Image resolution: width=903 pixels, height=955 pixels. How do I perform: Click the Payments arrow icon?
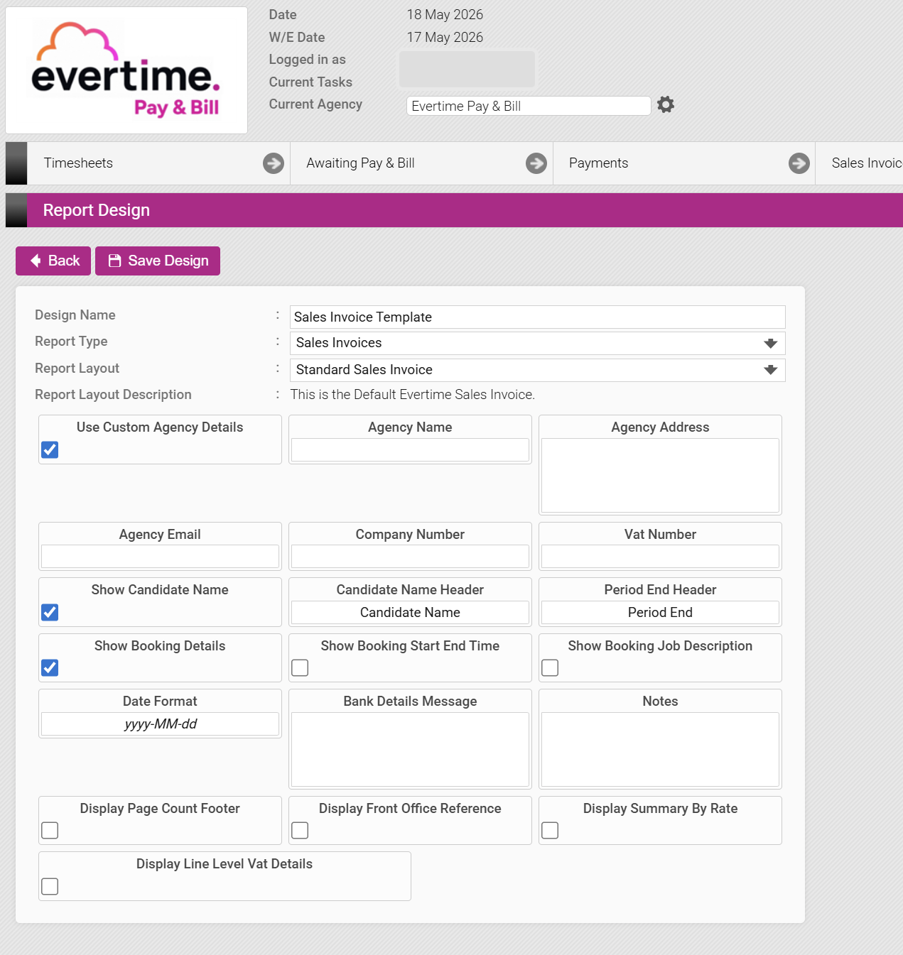pyautogui.click(x=799, y=163)
